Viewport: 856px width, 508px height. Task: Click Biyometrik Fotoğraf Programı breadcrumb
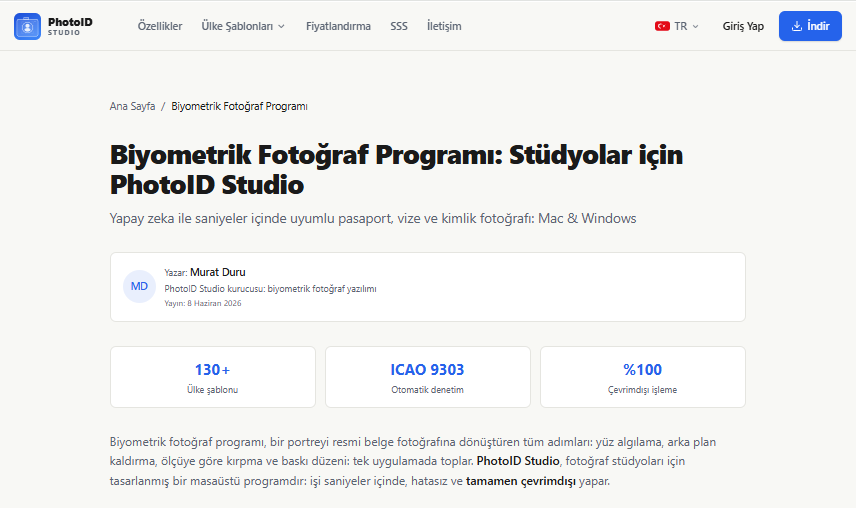tap(239, 106)
